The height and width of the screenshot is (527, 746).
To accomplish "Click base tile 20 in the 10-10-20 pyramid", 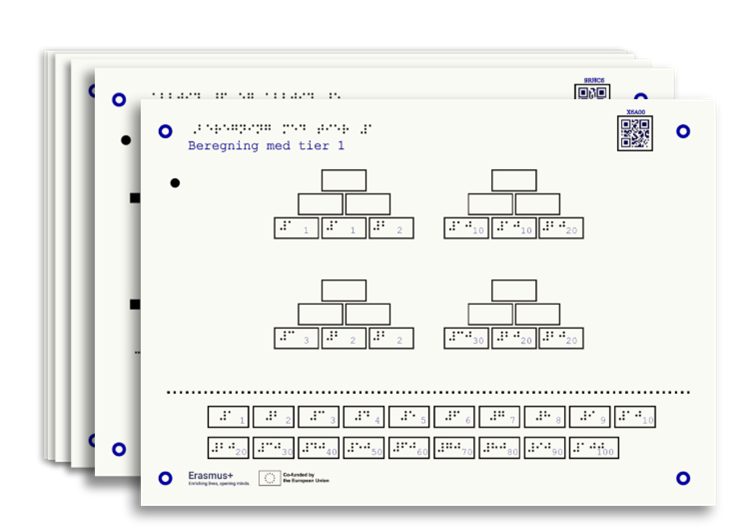I will click(561, 228).
